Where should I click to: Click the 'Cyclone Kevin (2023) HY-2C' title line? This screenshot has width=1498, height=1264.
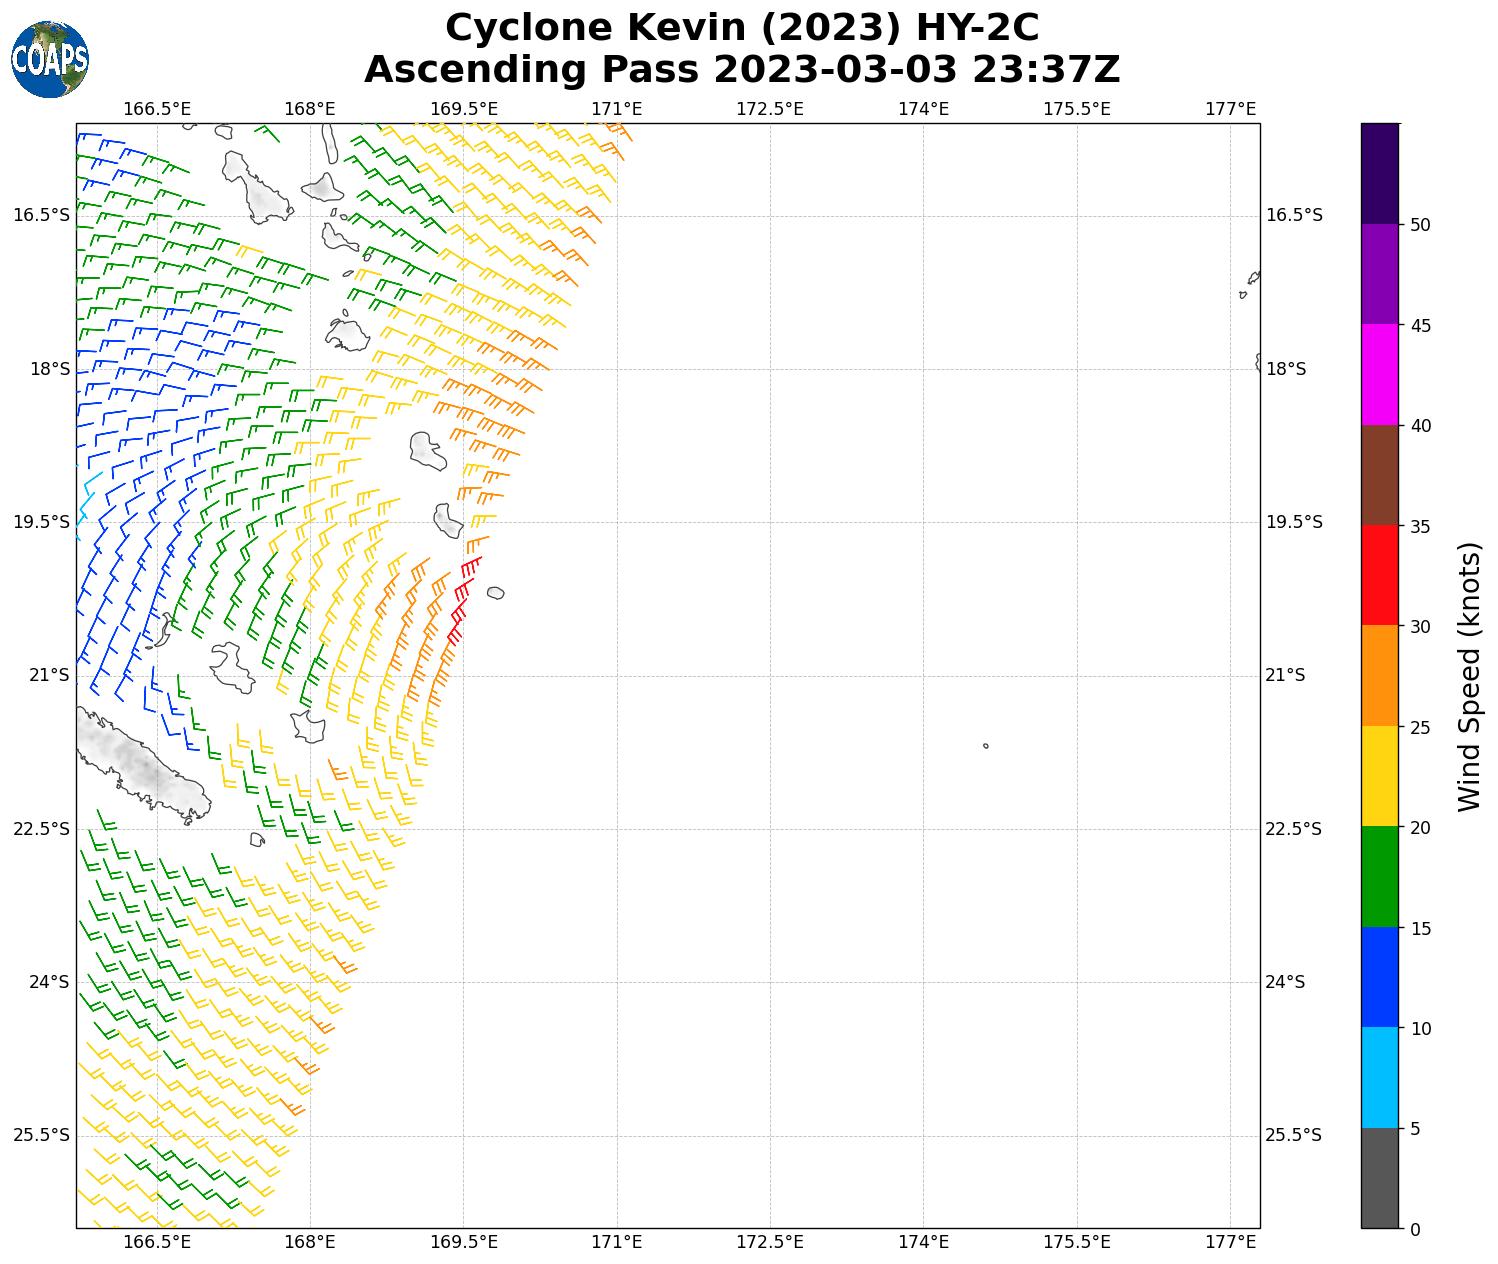[x=742, y=28]
